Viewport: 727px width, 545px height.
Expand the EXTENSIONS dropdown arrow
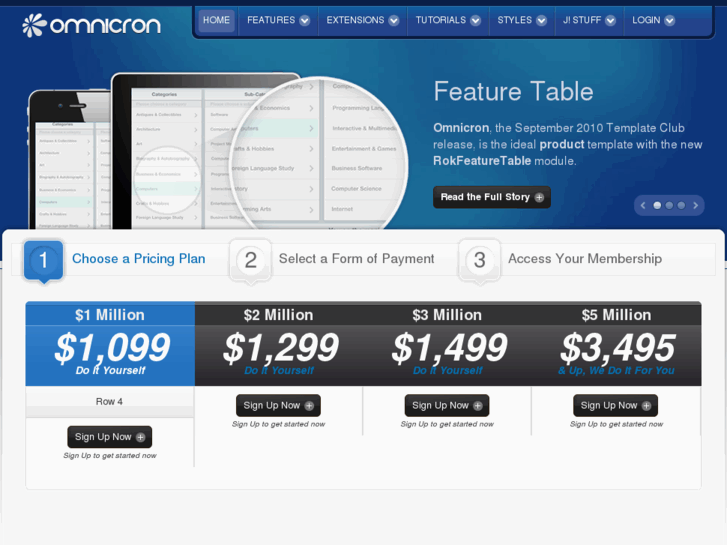click(x=394, y=20)
